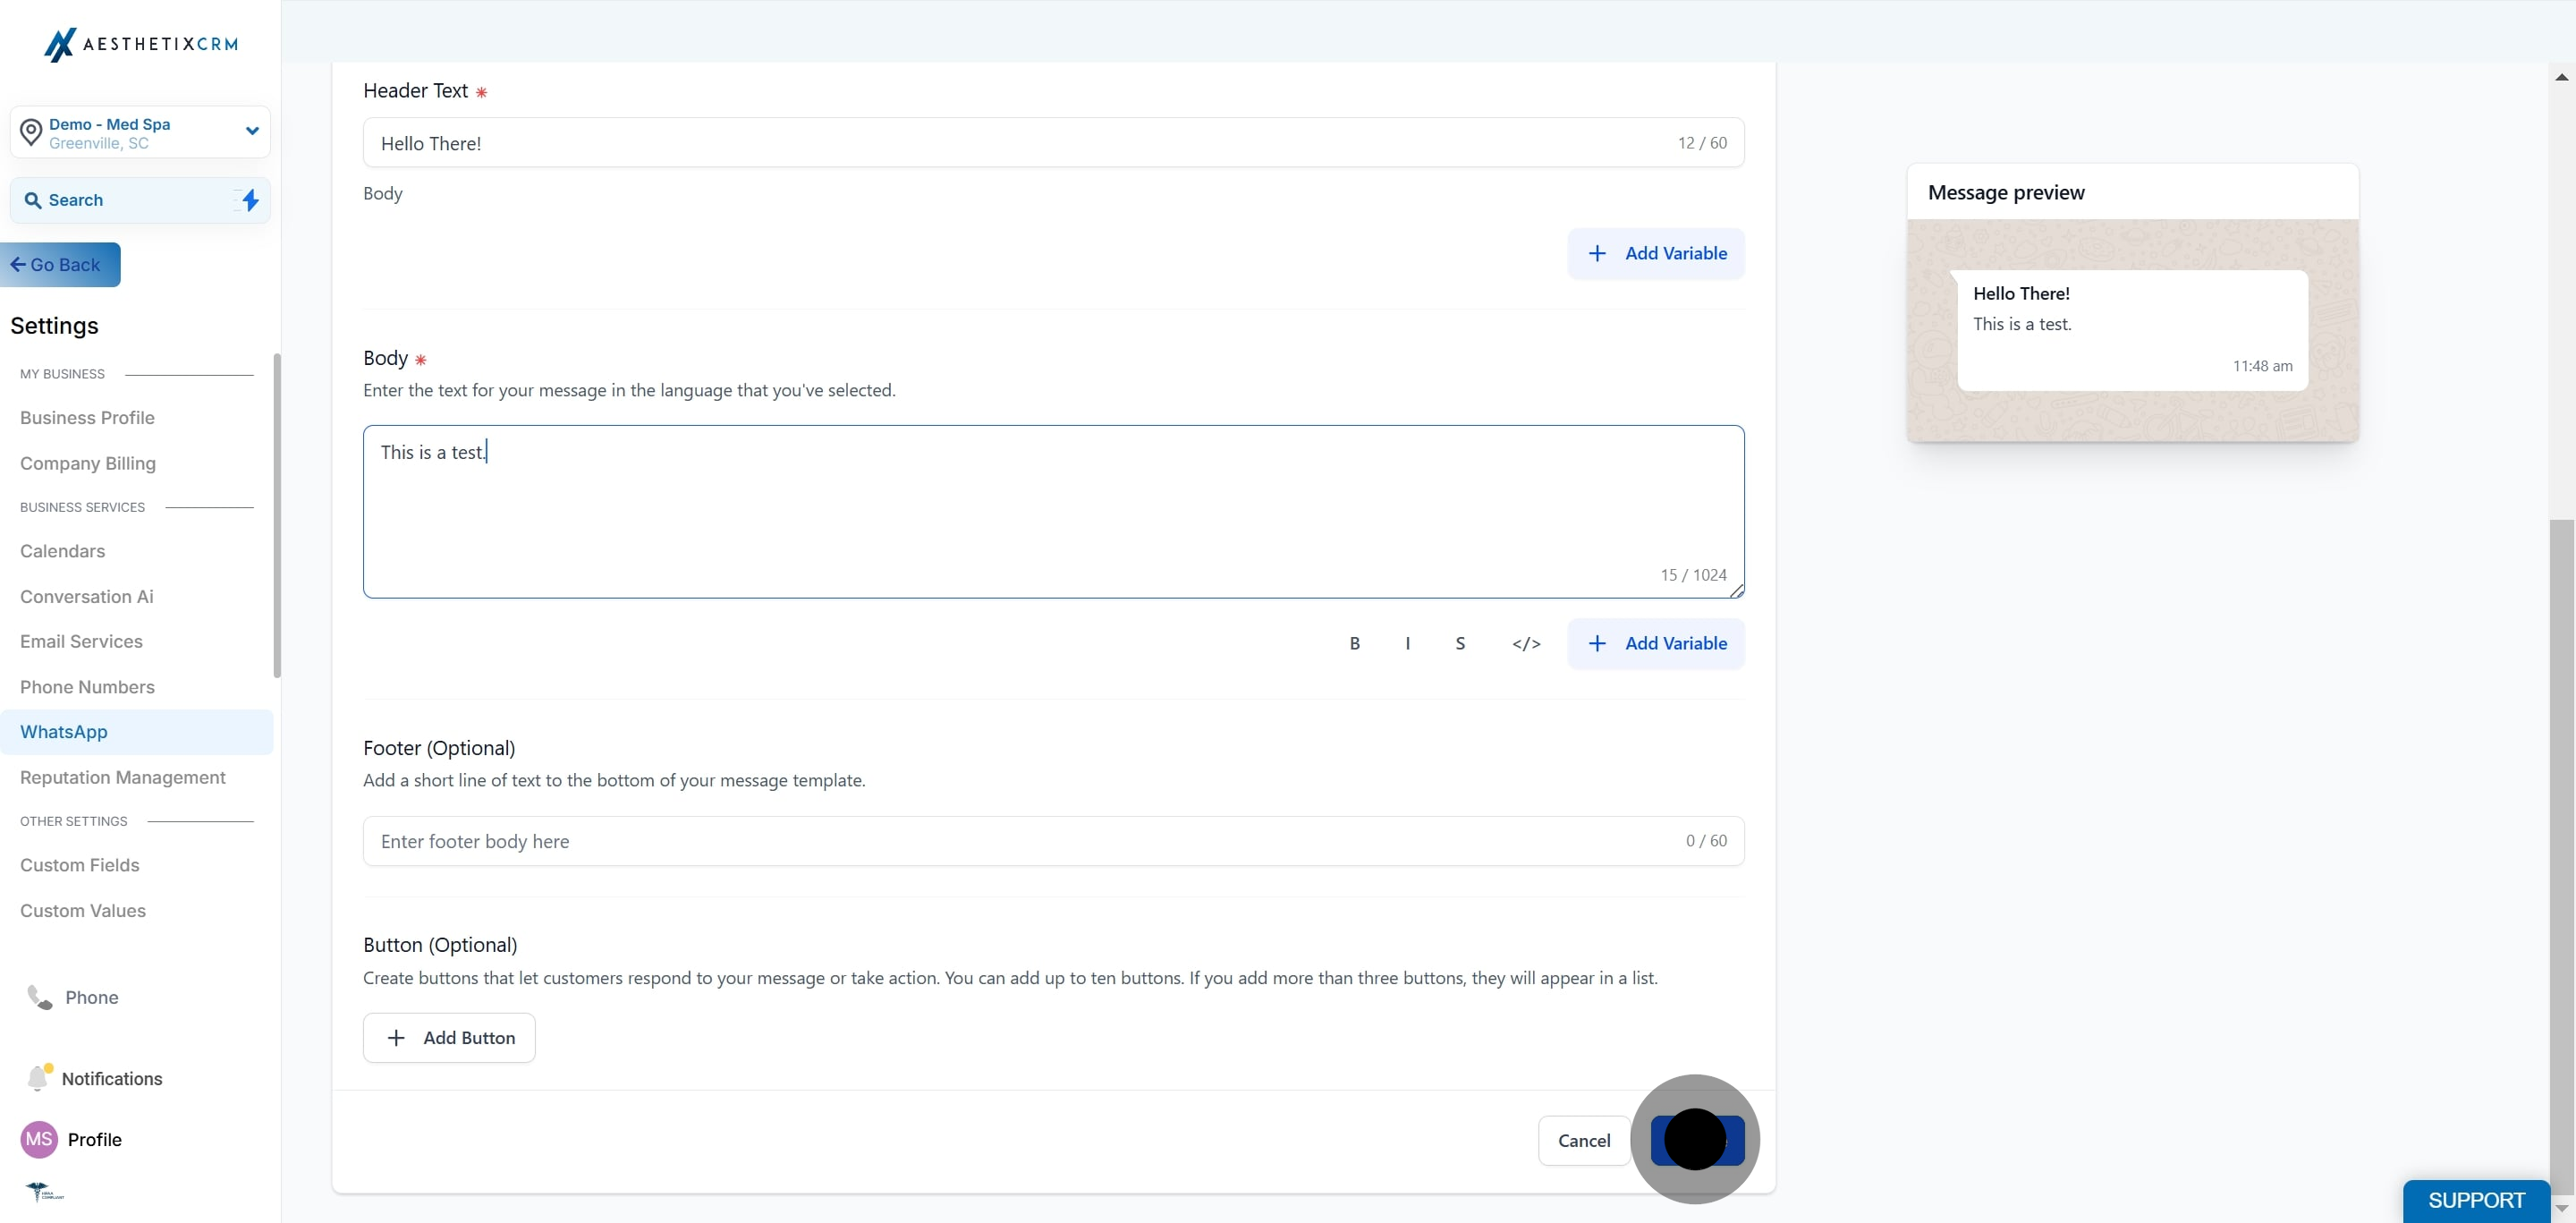Click Add Variable below body textarea
Image resolution: width=2576 pixels, height=1223 pixels.
point(1656,643)
